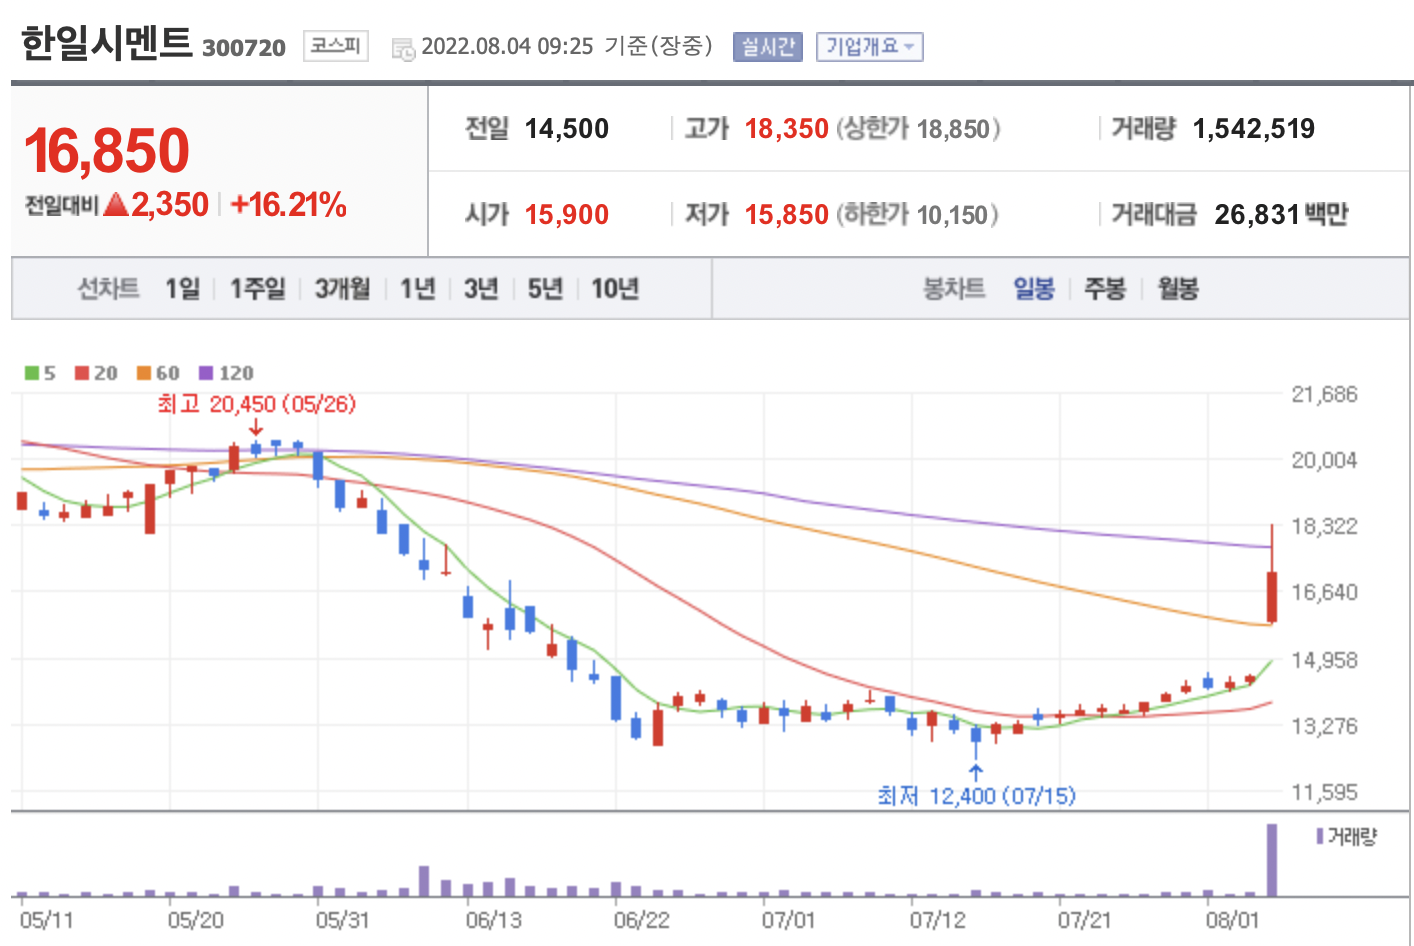Select the 1일 line chart tab

183,289
